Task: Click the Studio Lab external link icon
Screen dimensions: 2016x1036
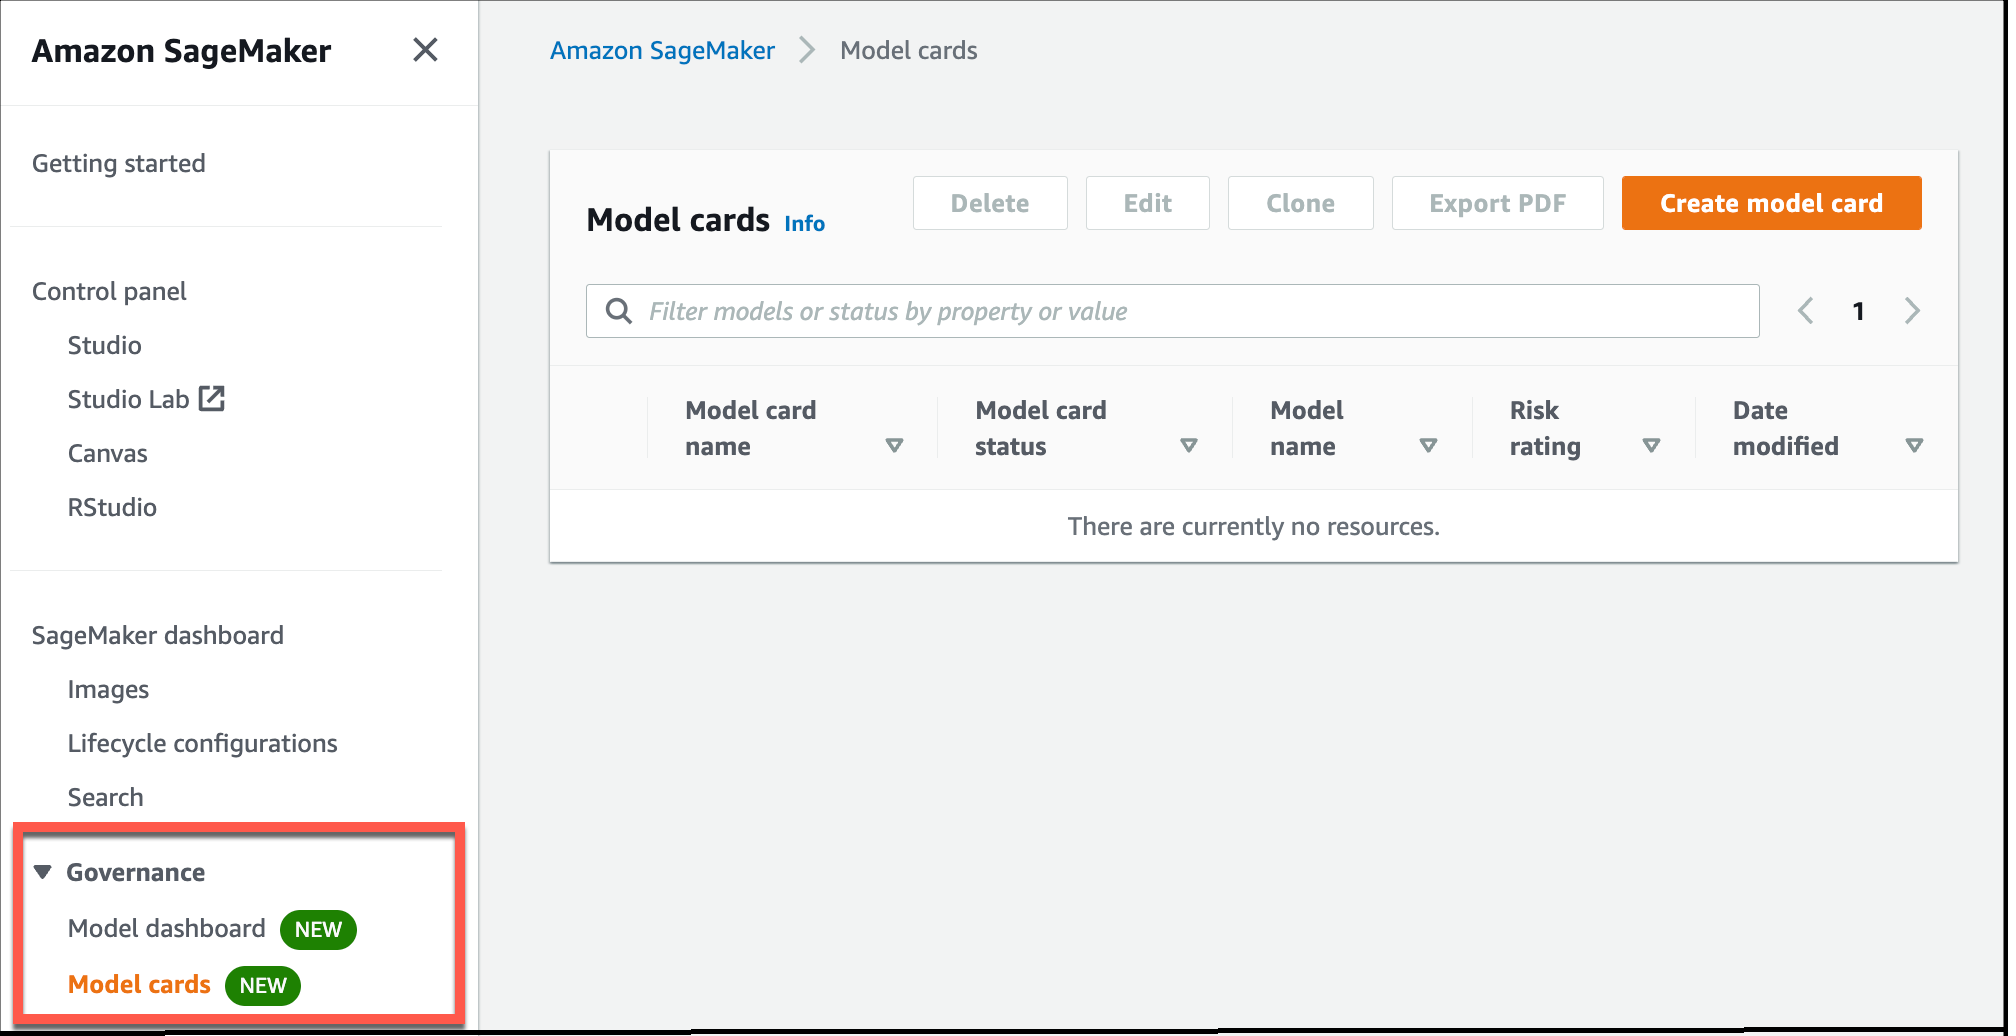Action: point(212,399)
